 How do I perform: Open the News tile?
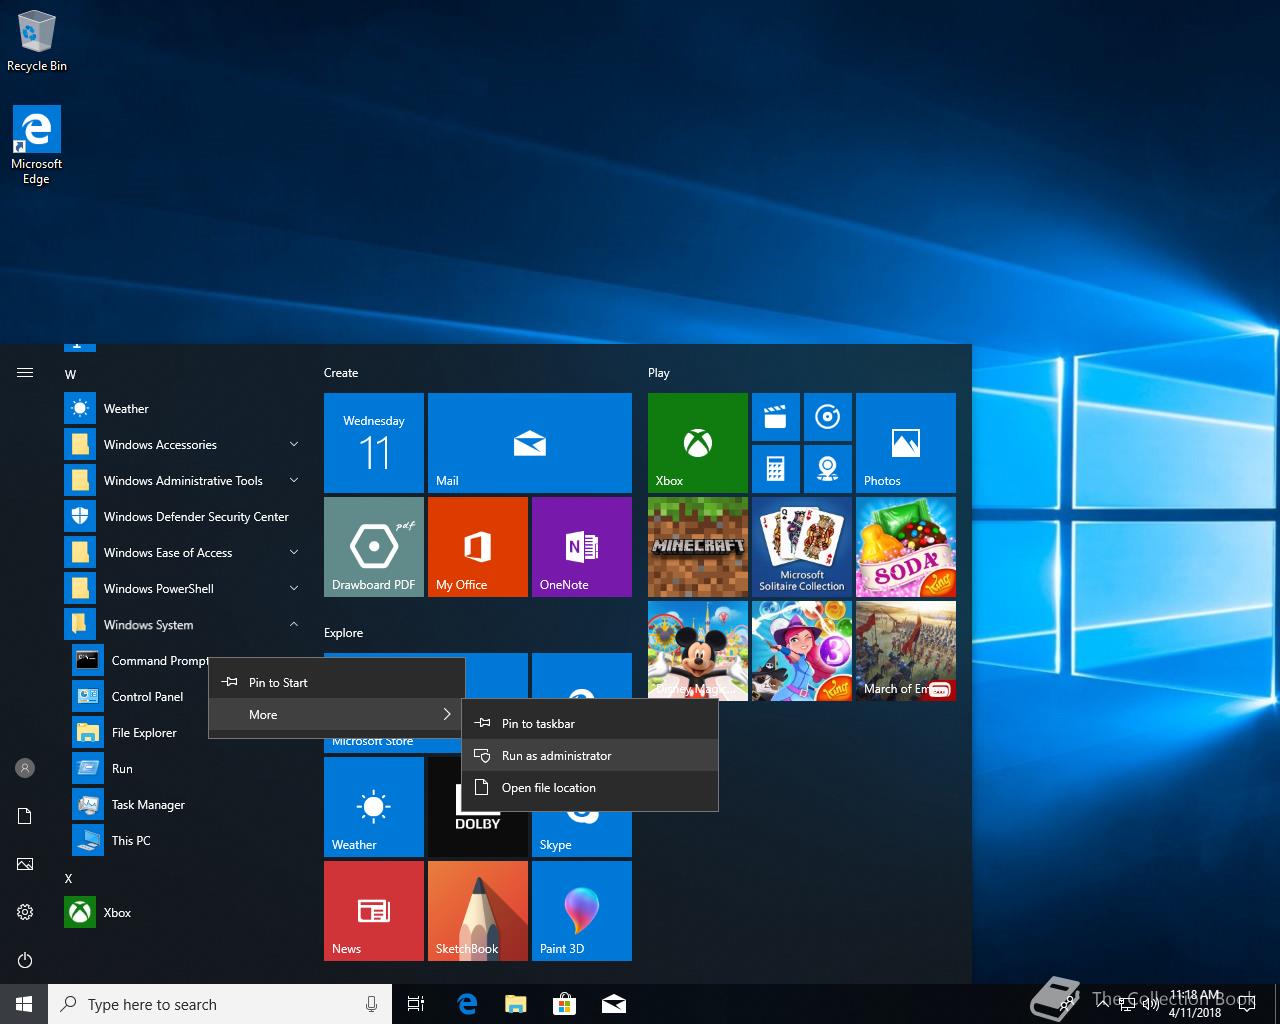pyautogui.click(x=374, y=911)
